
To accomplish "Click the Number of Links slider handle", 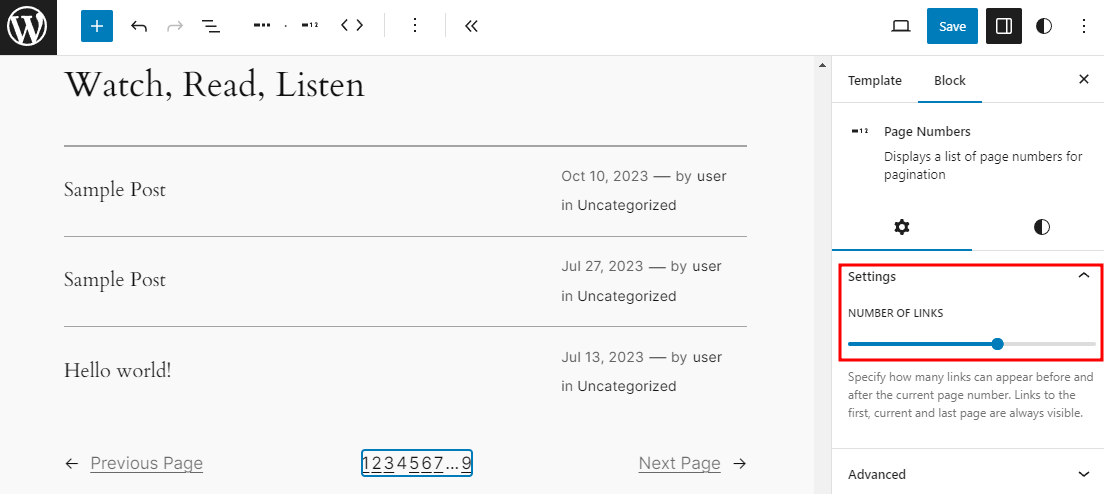I will tap(997, 344).
